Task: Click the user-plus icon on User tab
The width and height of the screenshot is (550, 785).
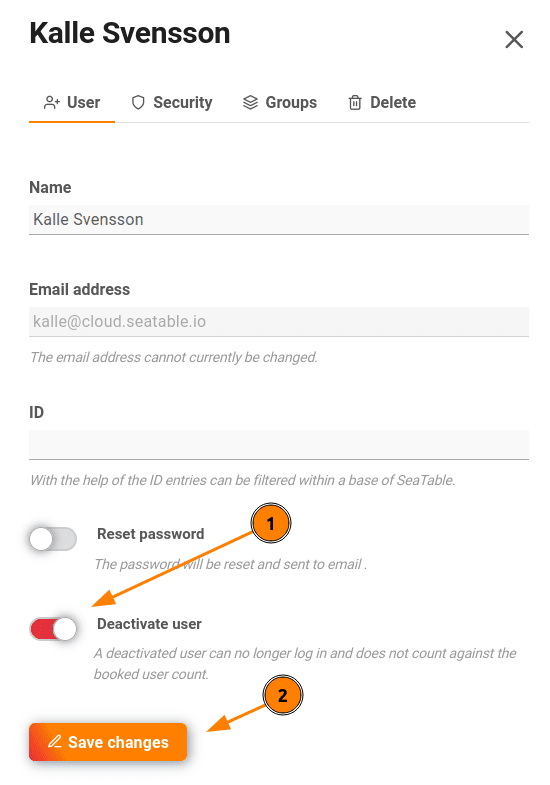Action: coord(52,103)
